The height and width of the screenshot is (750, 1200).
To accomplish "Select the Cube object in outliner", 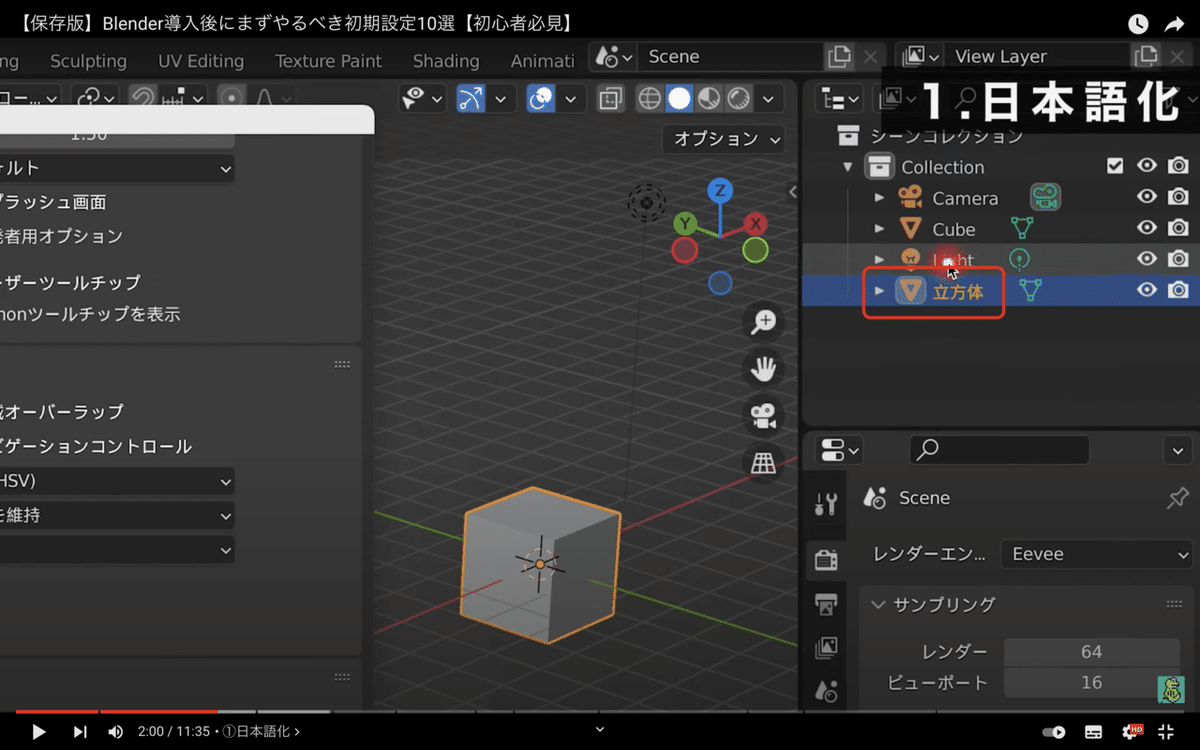I will point(954,229).
